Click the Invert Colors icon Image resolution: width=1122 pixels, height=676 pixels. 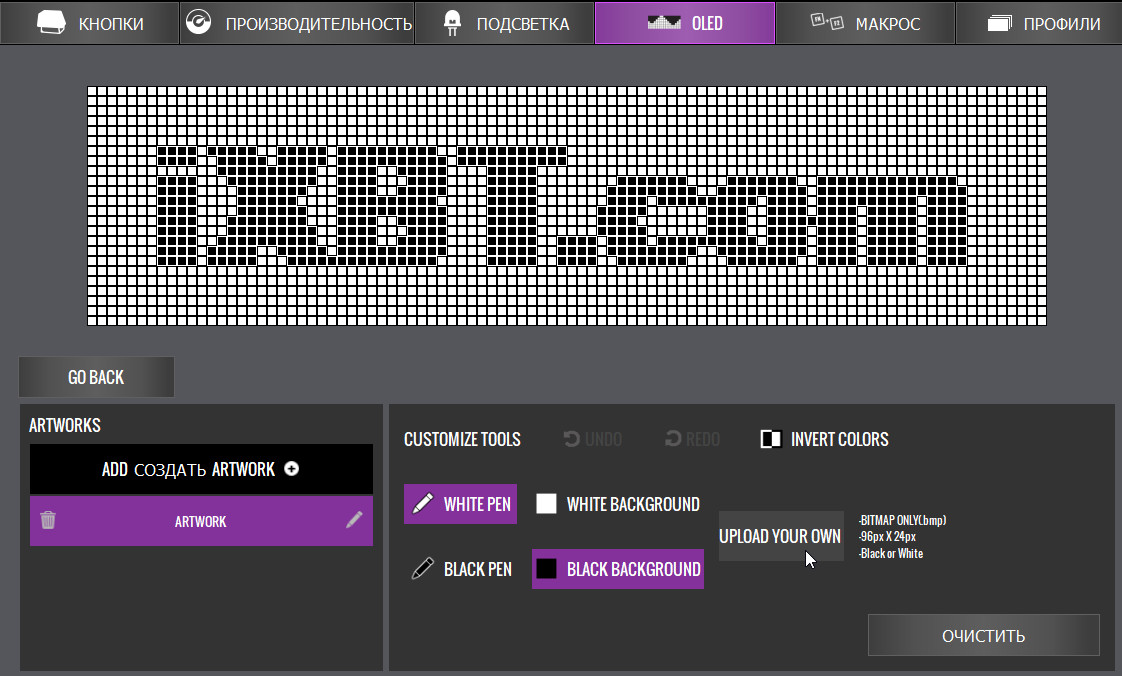click(771, 439)
